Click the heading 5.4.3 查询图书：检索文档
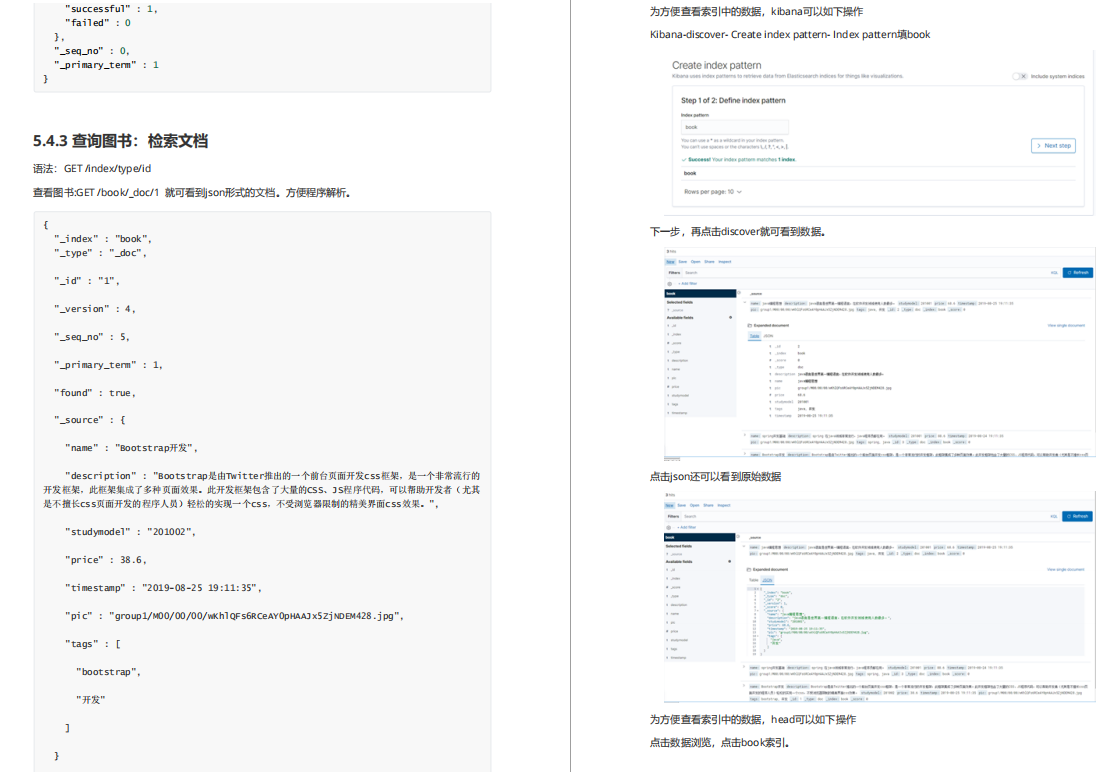The height and width of the screenshot is (772, 1118). [x=120, y=141]
